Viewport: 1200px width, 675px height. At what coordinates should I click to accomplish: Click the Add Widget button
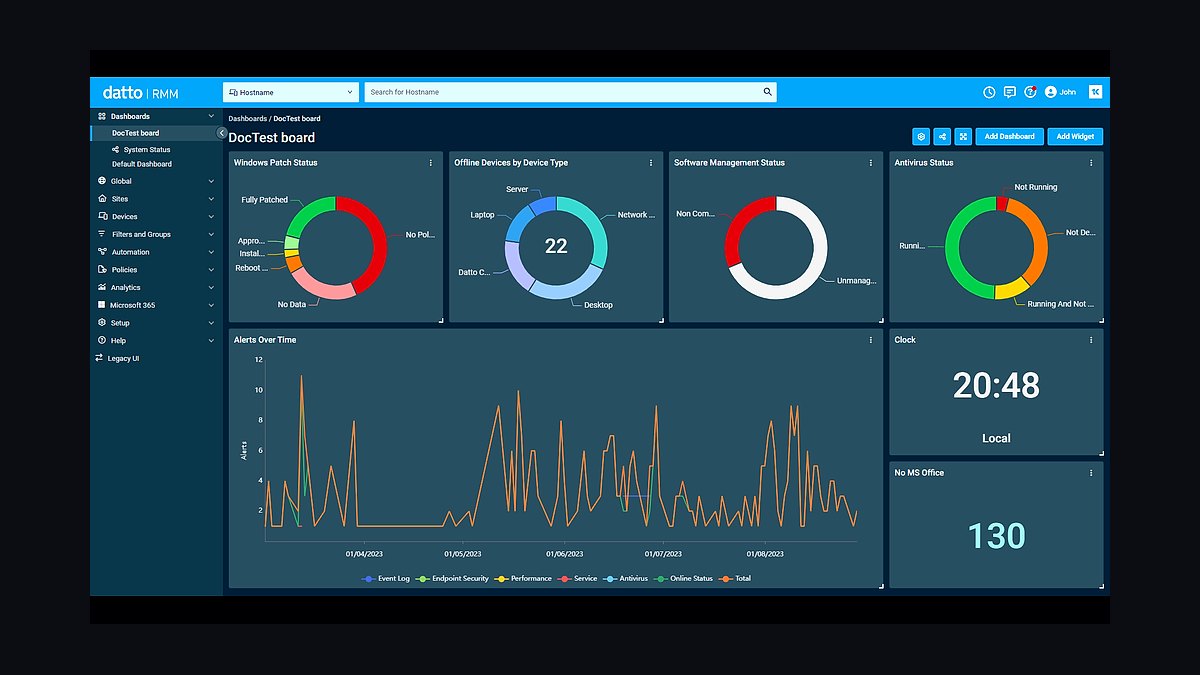coord(1075,137)
